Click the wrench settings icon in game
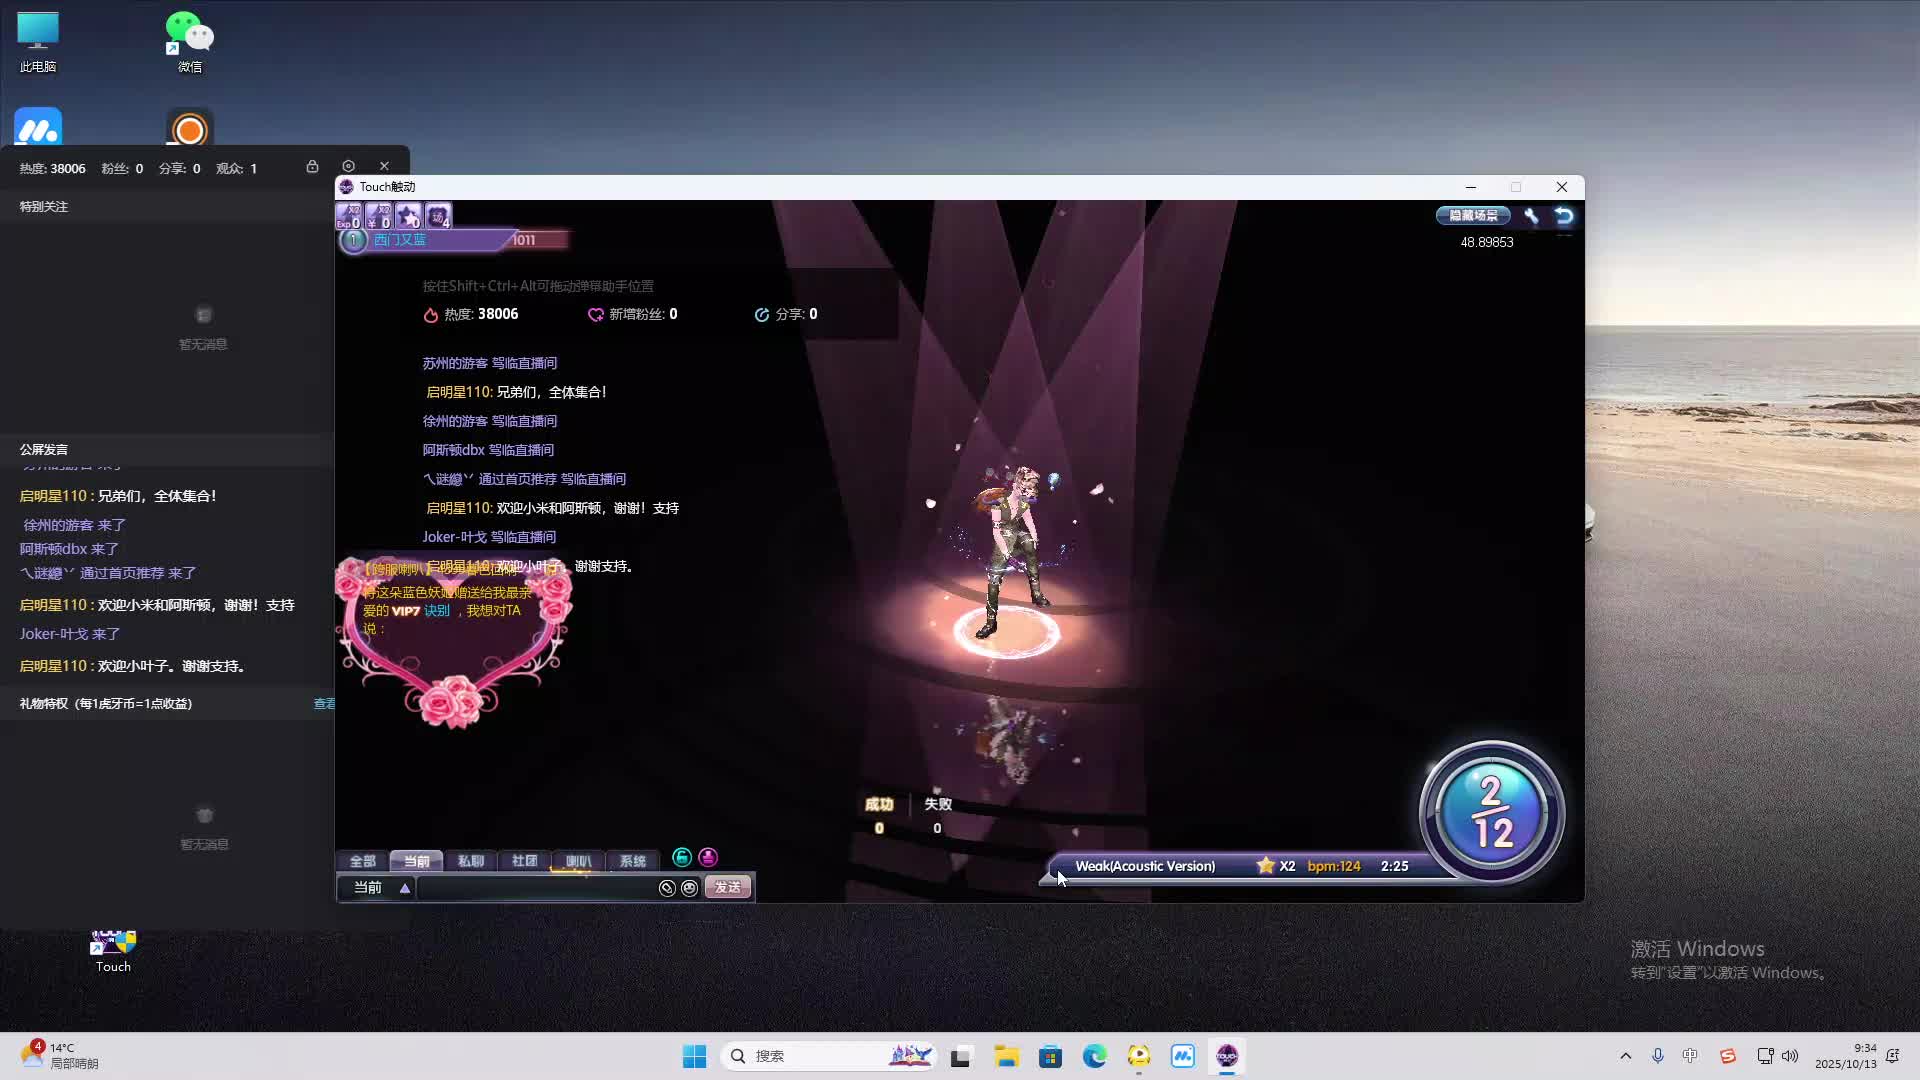Screen dimensions: 1920x1080 pos(1531,216)
